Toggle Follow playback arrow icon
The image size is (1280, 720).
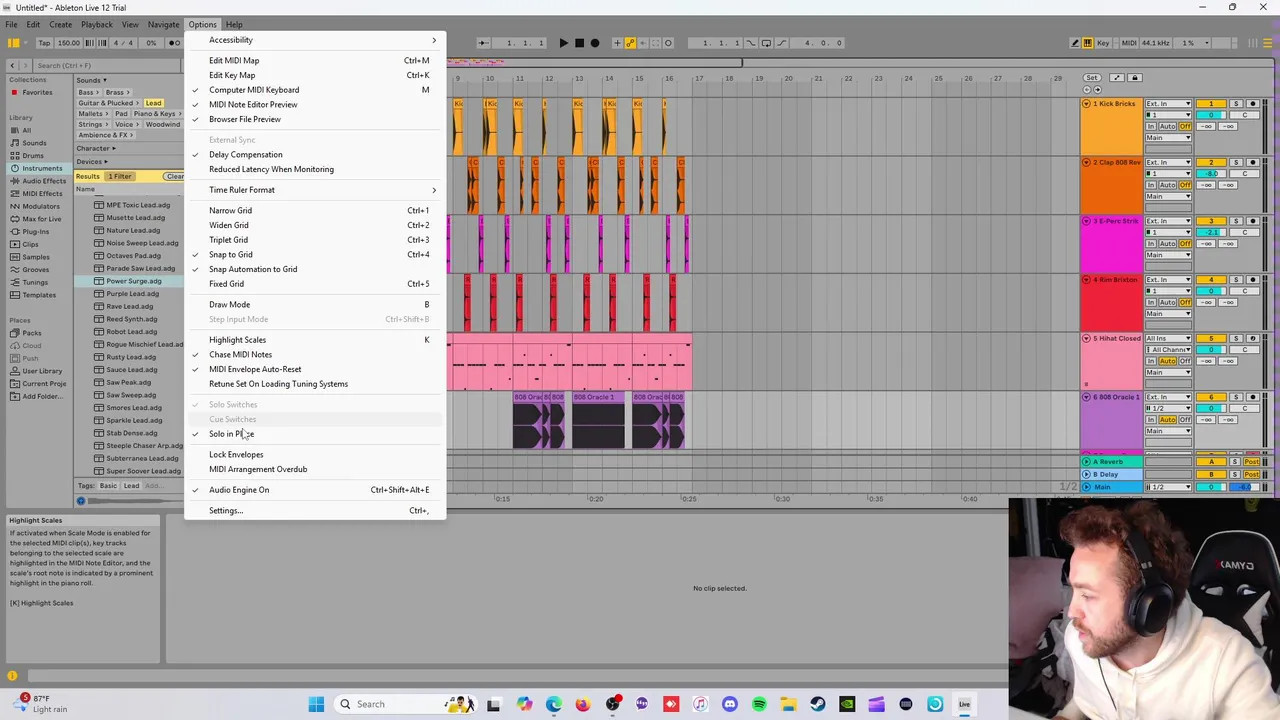point(484,43)
